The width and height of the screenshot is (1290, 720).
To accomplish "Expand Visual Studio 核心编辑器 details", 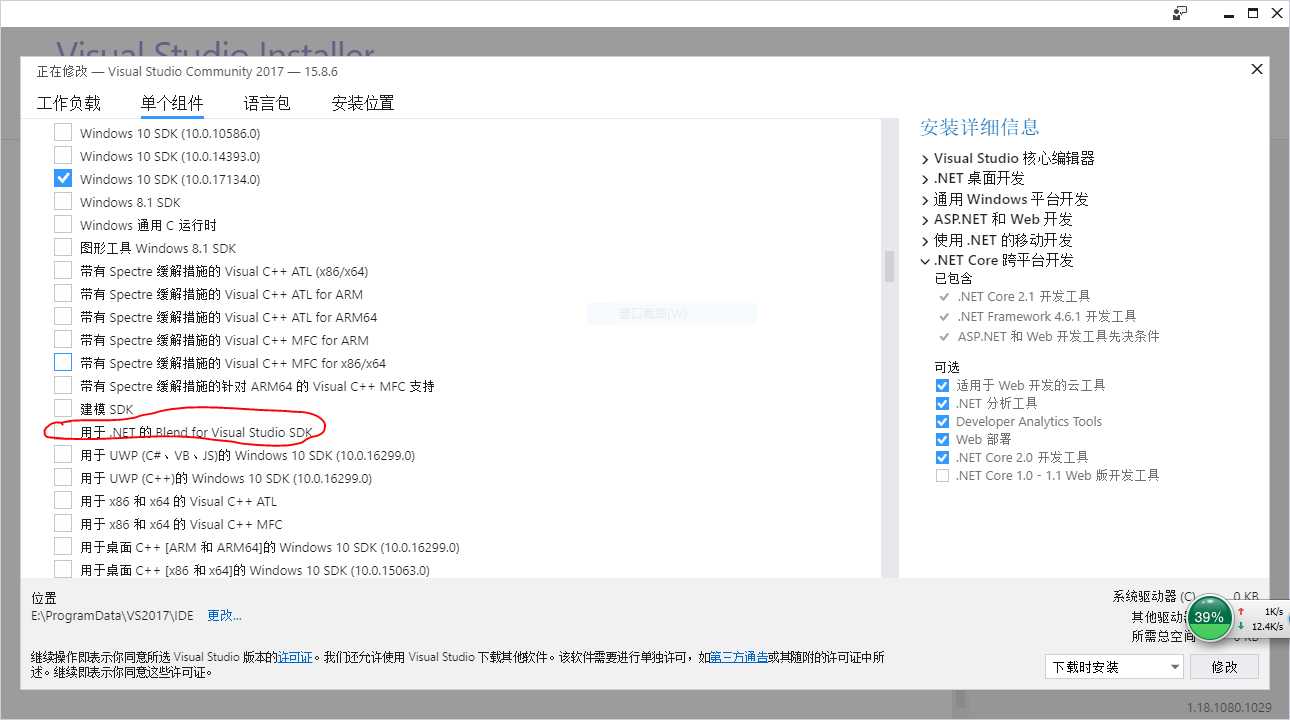I will click(925, 159).
